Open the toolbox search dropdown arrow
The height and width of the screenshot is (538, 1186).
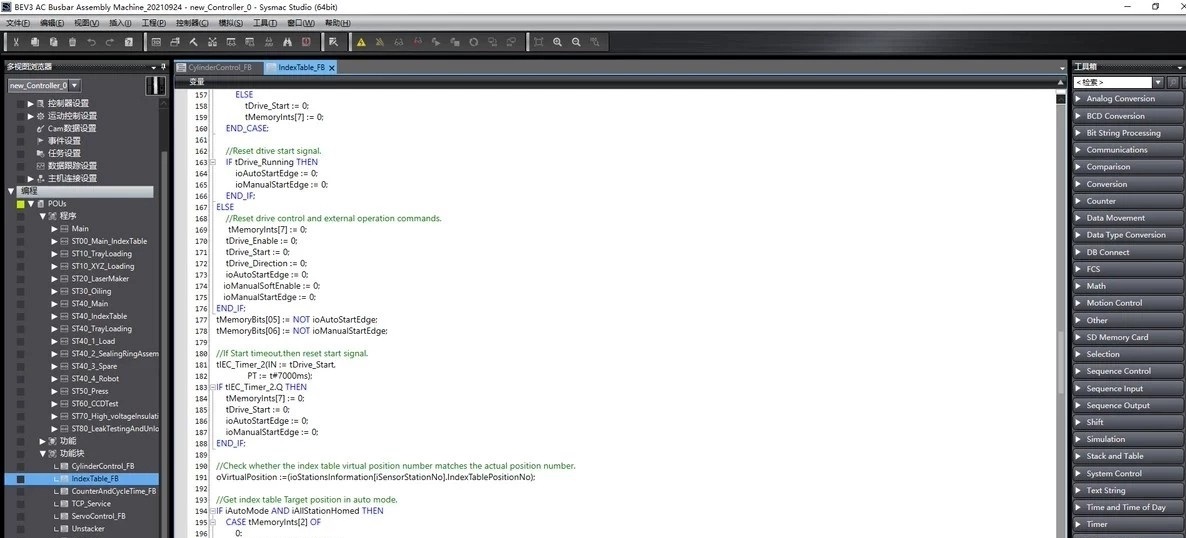click(x=1158, y=82)
